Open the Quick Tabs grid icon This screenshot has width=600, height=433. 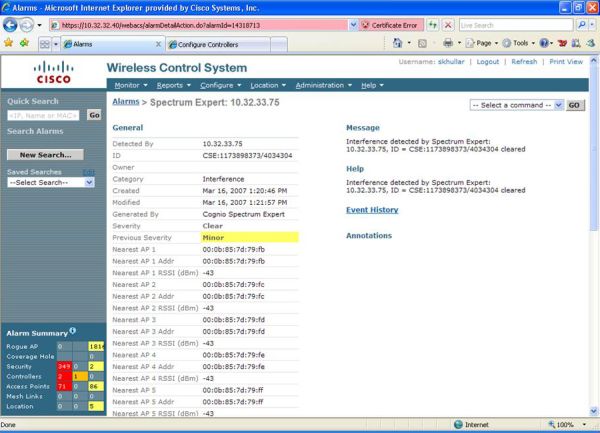coord(45,44)
